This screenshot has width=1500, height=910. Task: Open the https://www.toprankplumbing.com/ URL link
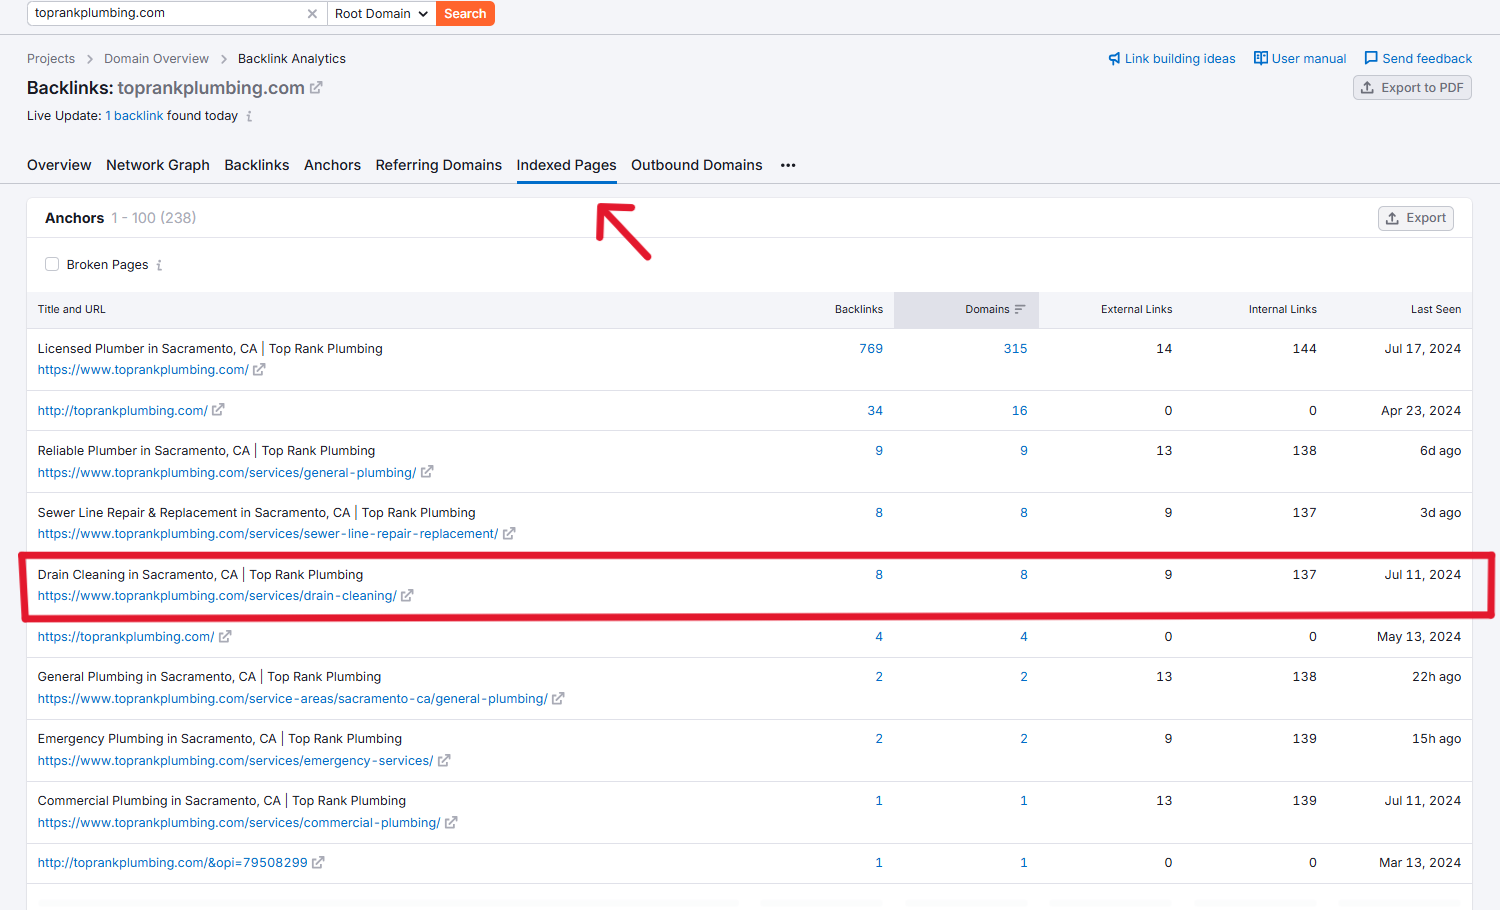143,370
